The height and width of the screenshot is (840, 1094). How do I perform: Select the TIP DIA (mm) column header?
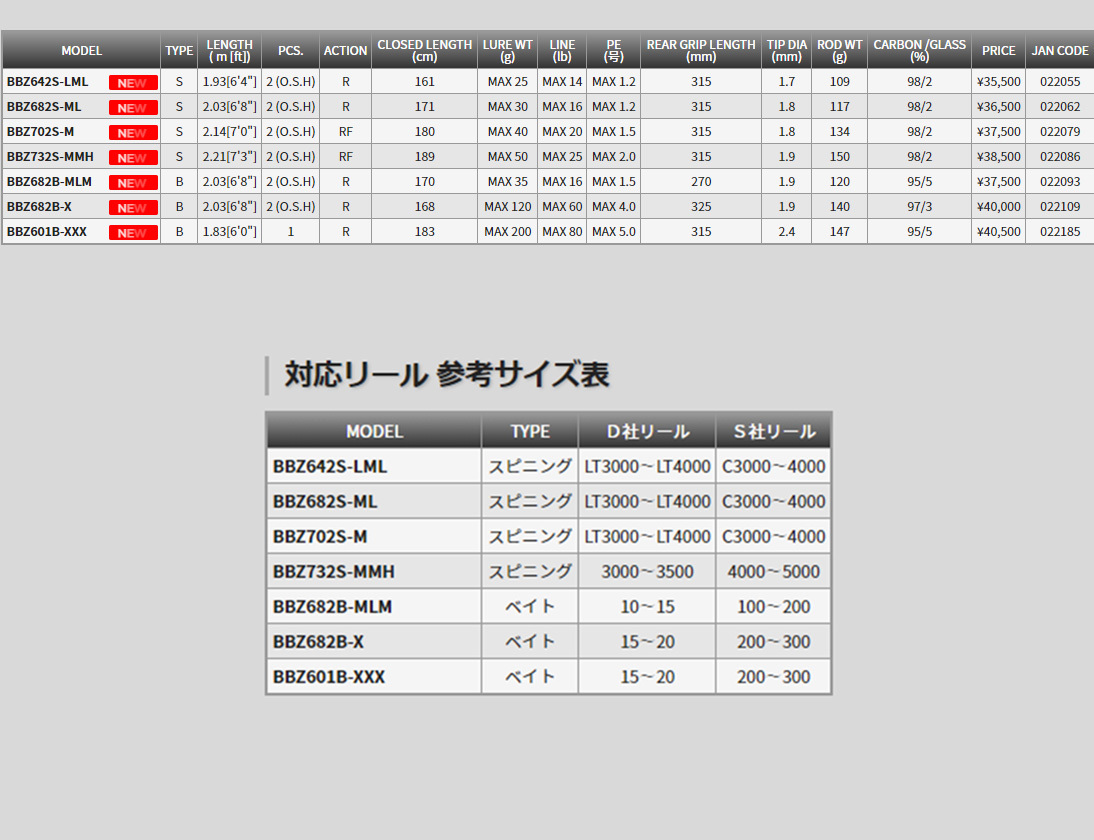click(786, 50)
